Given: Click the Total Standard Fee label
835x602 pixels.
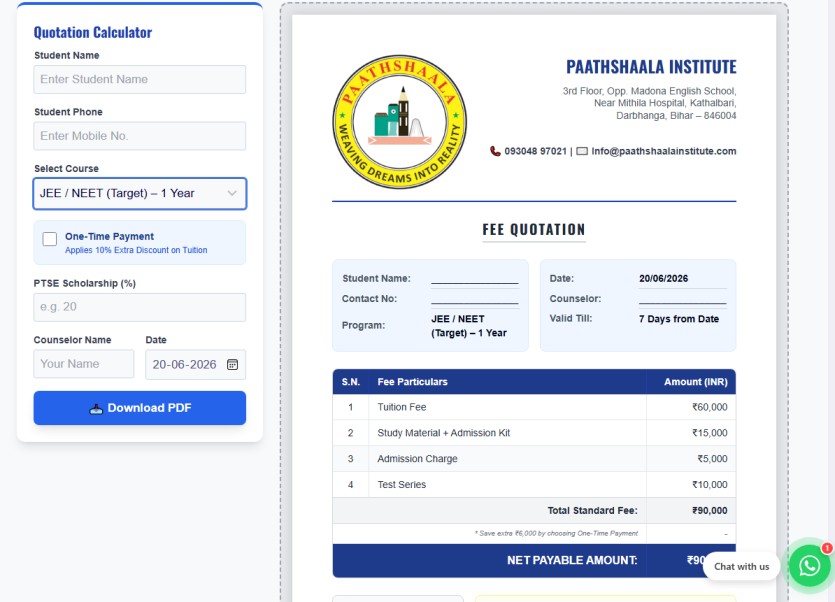Looking at the screenshot, I should click(x=592, y=510).
